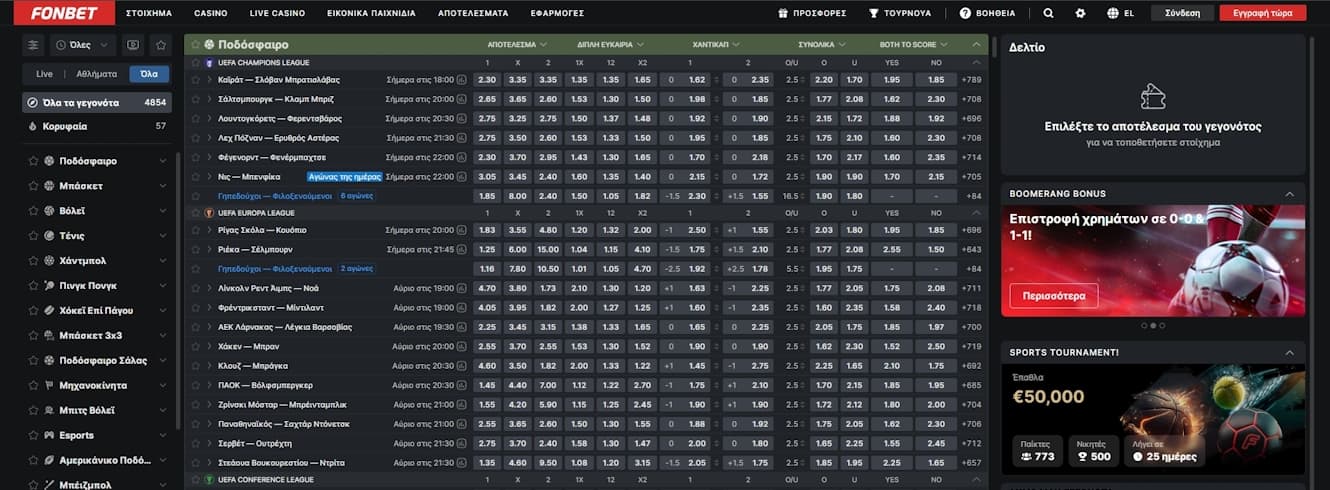Expand the Ποδόσφαιρο sidebar chevron
The image size is (1330, 490).
(163, 161)
